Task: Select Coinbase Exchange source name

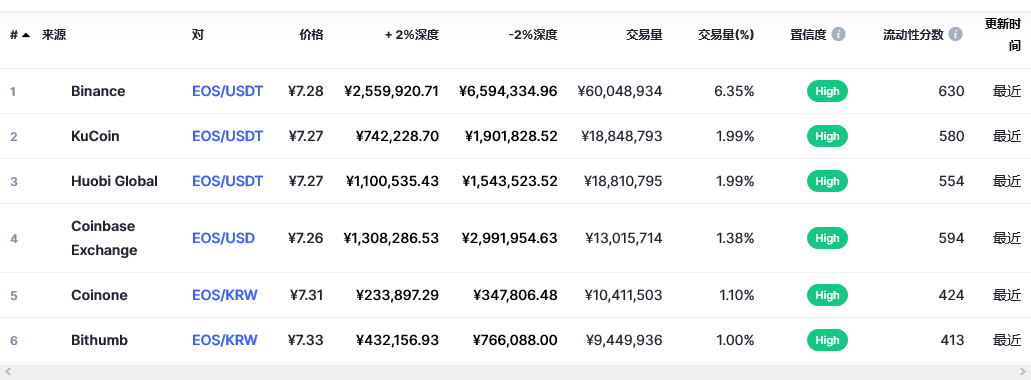Action: pos(104,238)
